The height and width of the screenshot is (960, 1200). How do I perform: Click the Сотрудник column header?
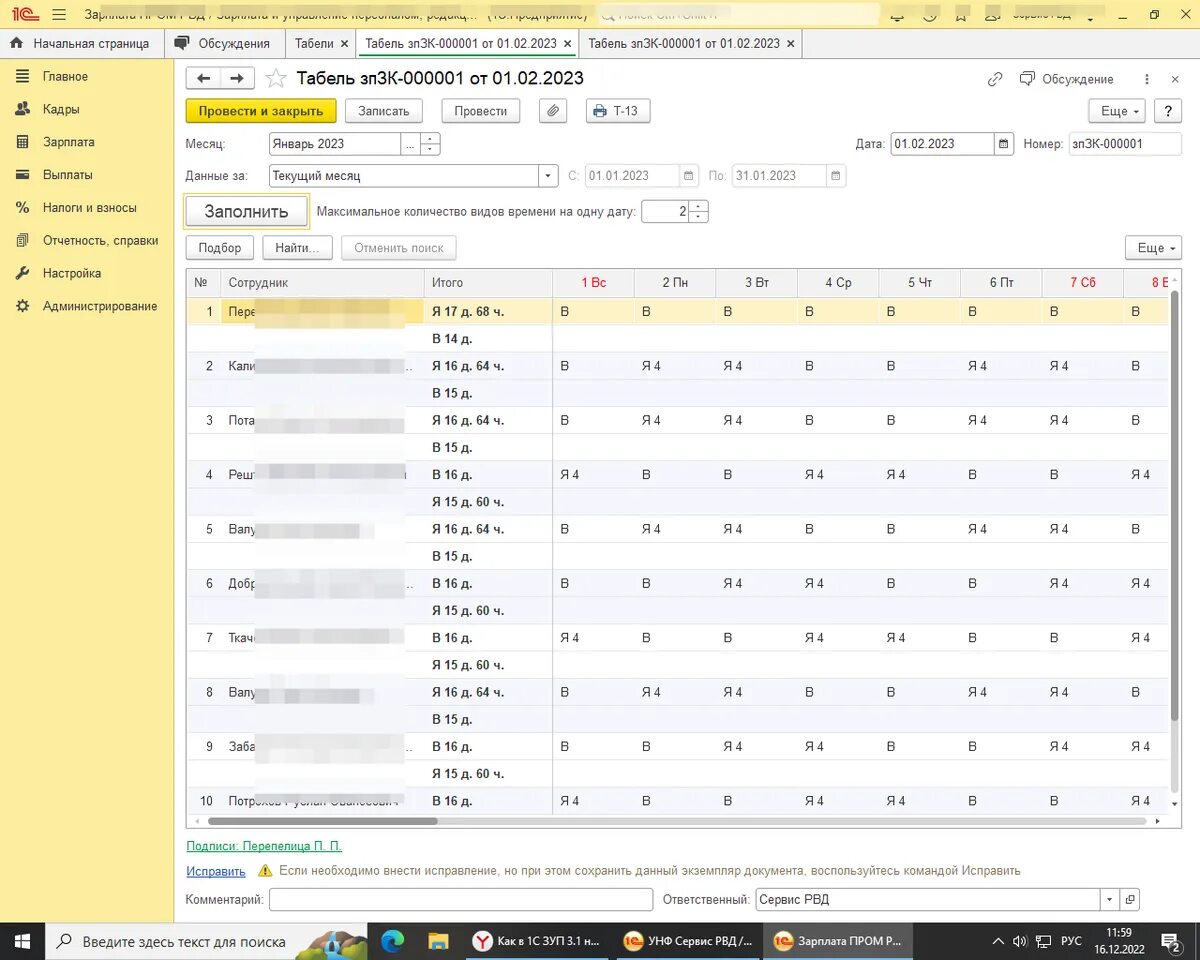tap(322, 283)
